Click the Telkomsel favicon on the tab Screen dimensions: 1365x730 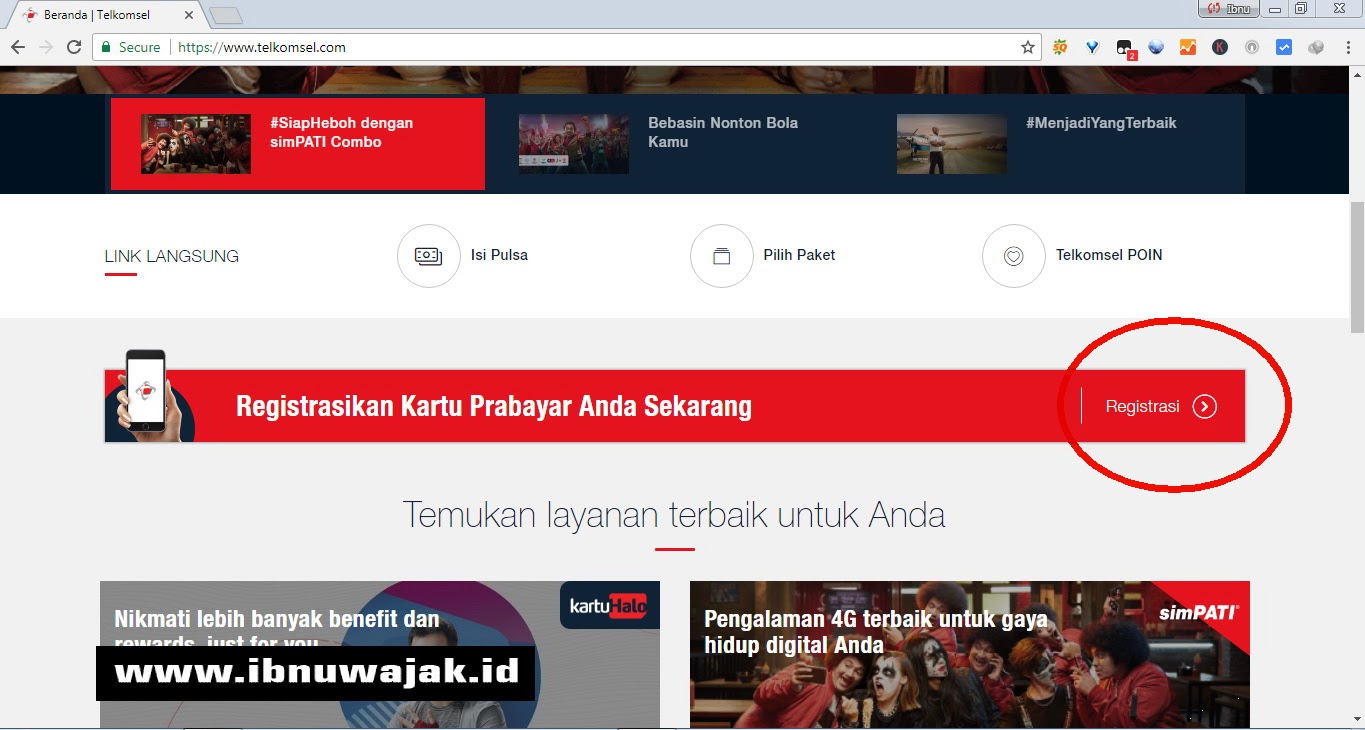[x=29, y=15]
